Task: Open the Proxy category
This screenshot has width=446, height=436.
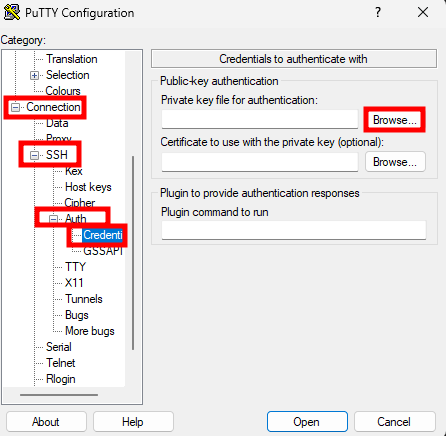Action: click(x=59, y=138)
